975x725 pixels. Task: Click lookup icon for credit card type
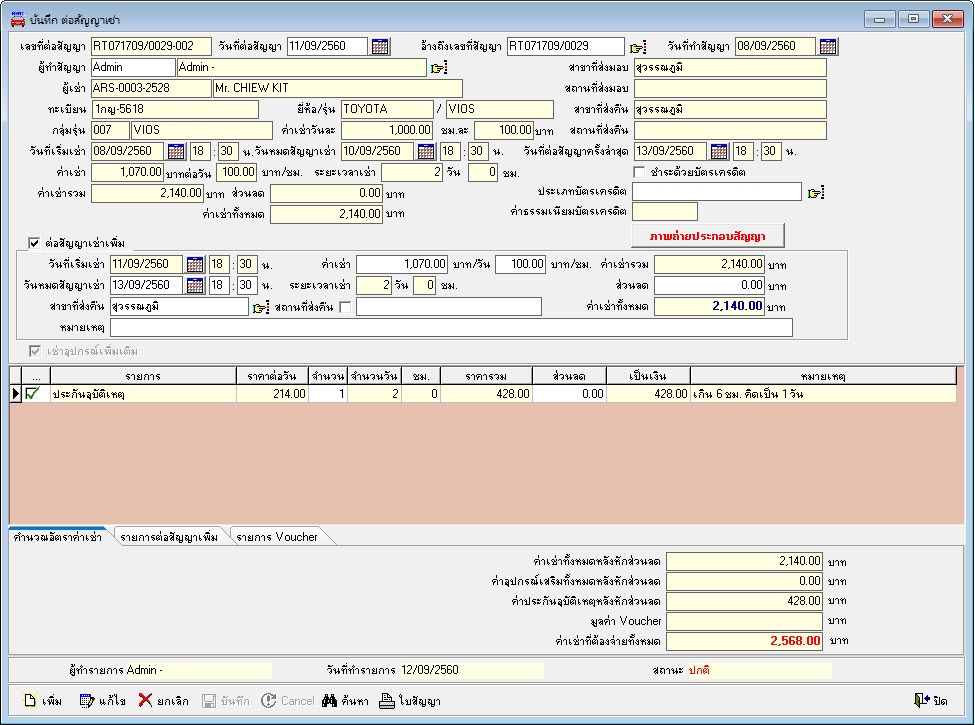pos(816,192)
